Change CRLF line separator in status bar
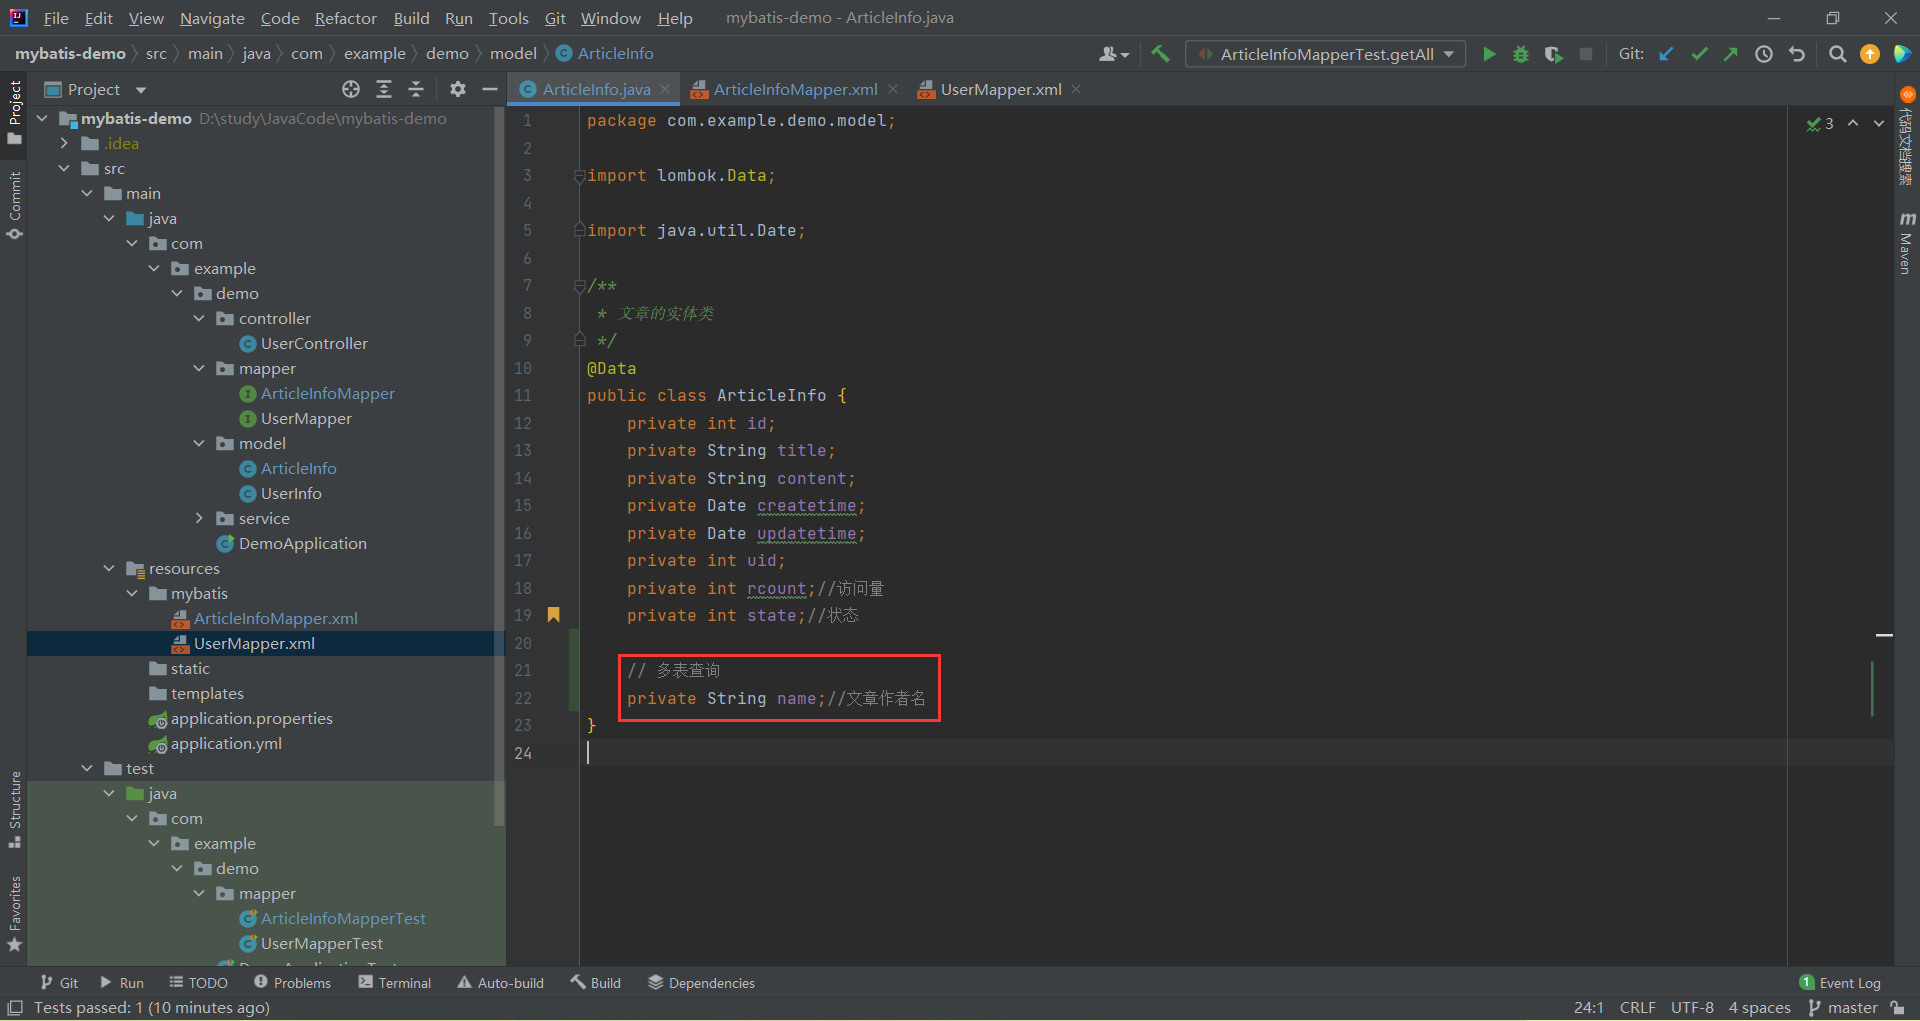This screenshot has width=1920, height=1021. (x=1638, y=1008)
